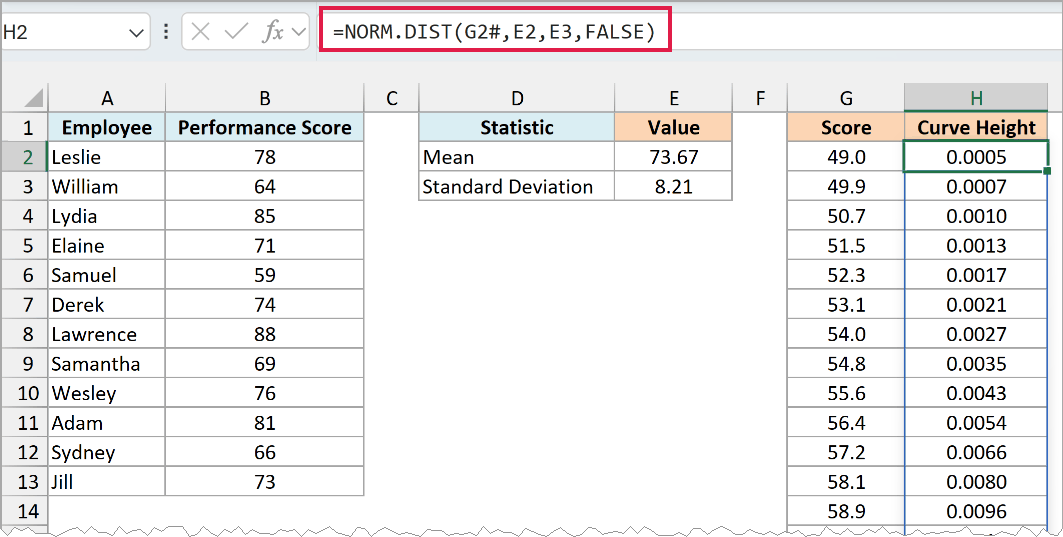Select the cell containing Samuel
This screenshot has width=1063, height=537.
tap(106, 275)
